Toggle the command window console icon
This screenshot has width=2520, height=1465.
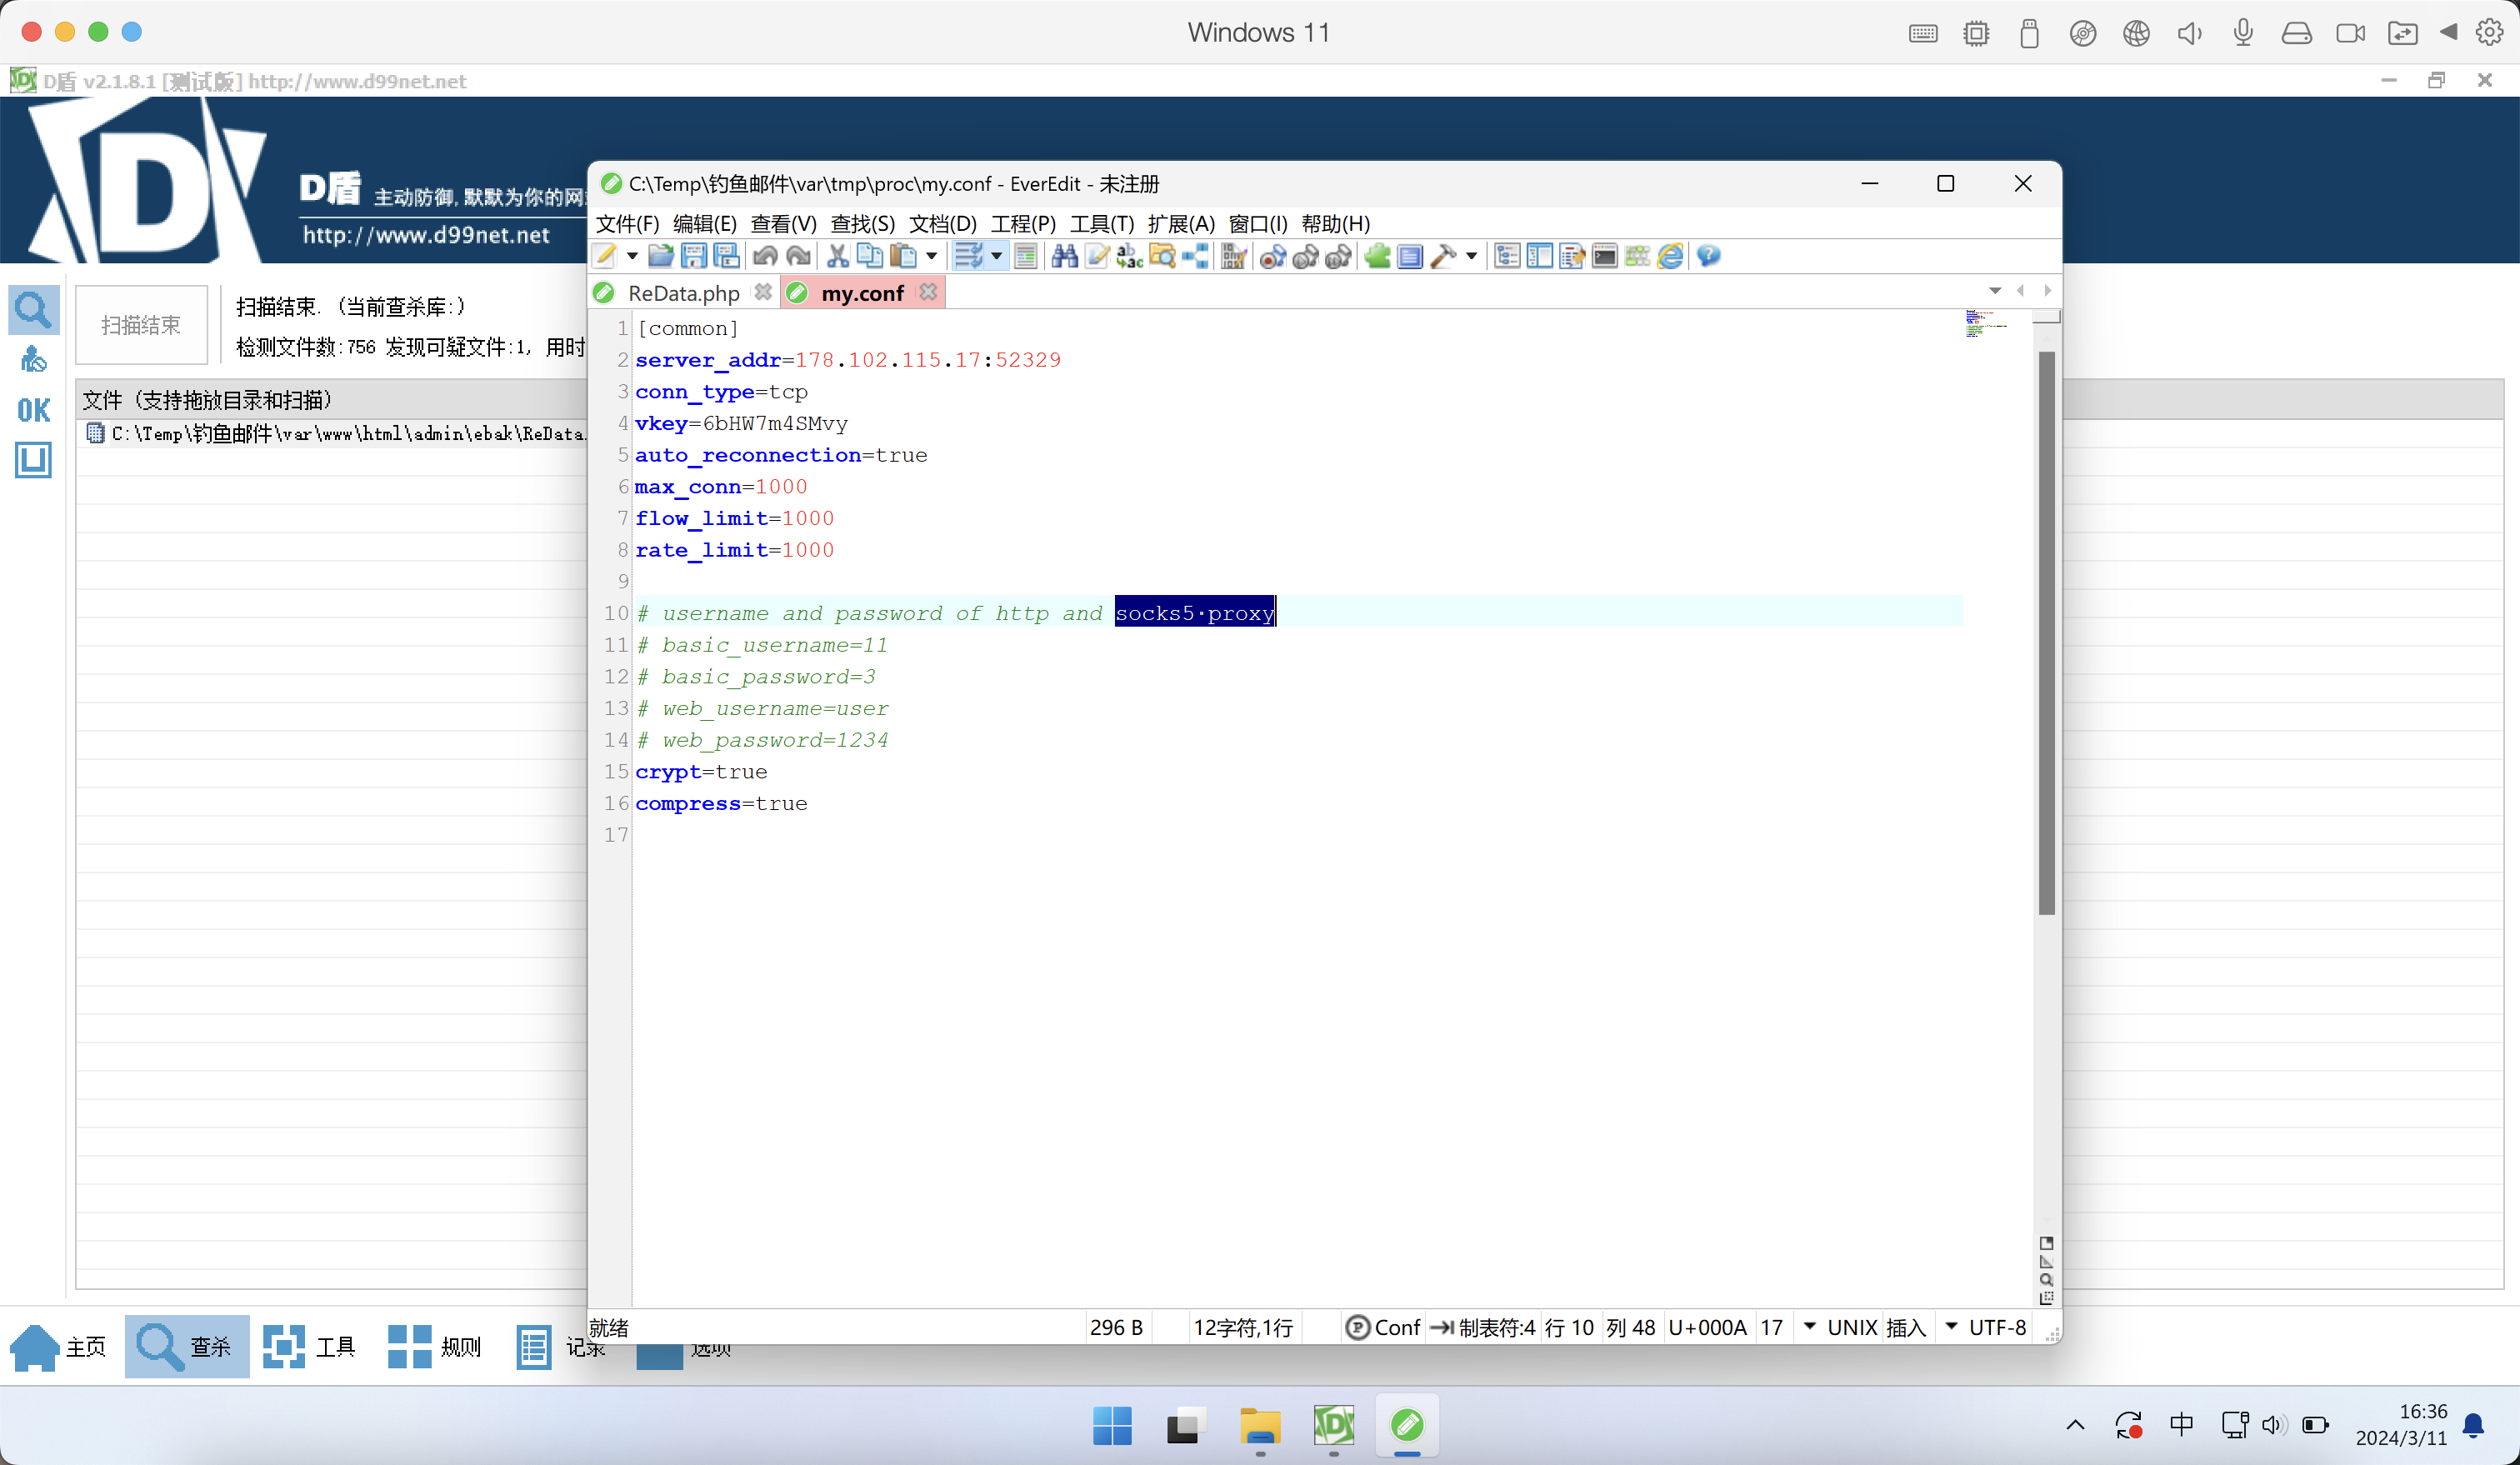(1605, 256)
